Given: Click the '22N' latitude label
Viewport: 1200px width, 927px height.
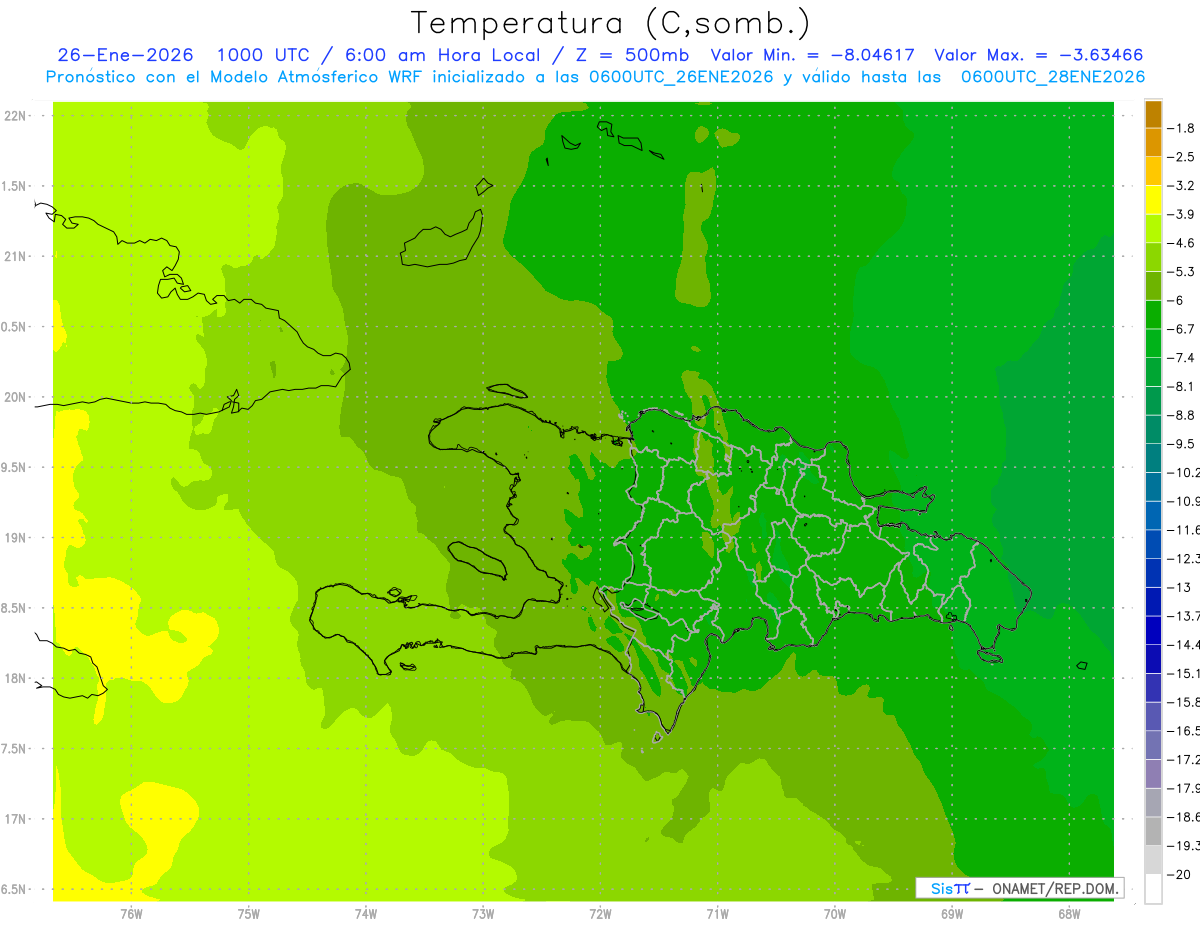Looking at the screenshot, I should tap(15, 116).
